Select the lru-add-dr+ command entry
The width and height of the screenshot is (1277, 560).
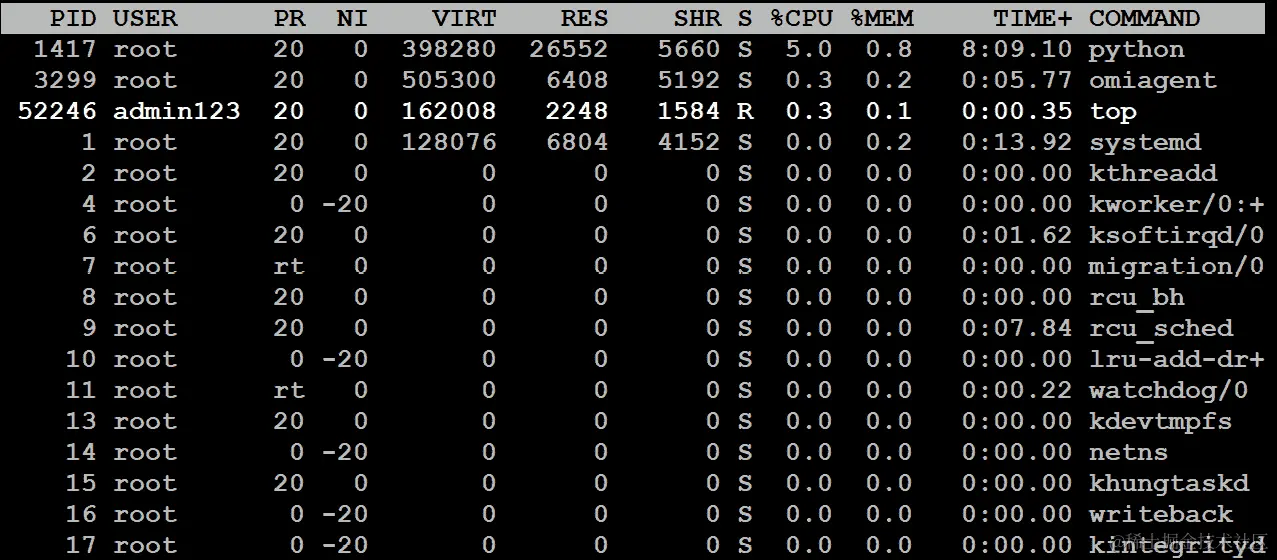[1176, 360]
